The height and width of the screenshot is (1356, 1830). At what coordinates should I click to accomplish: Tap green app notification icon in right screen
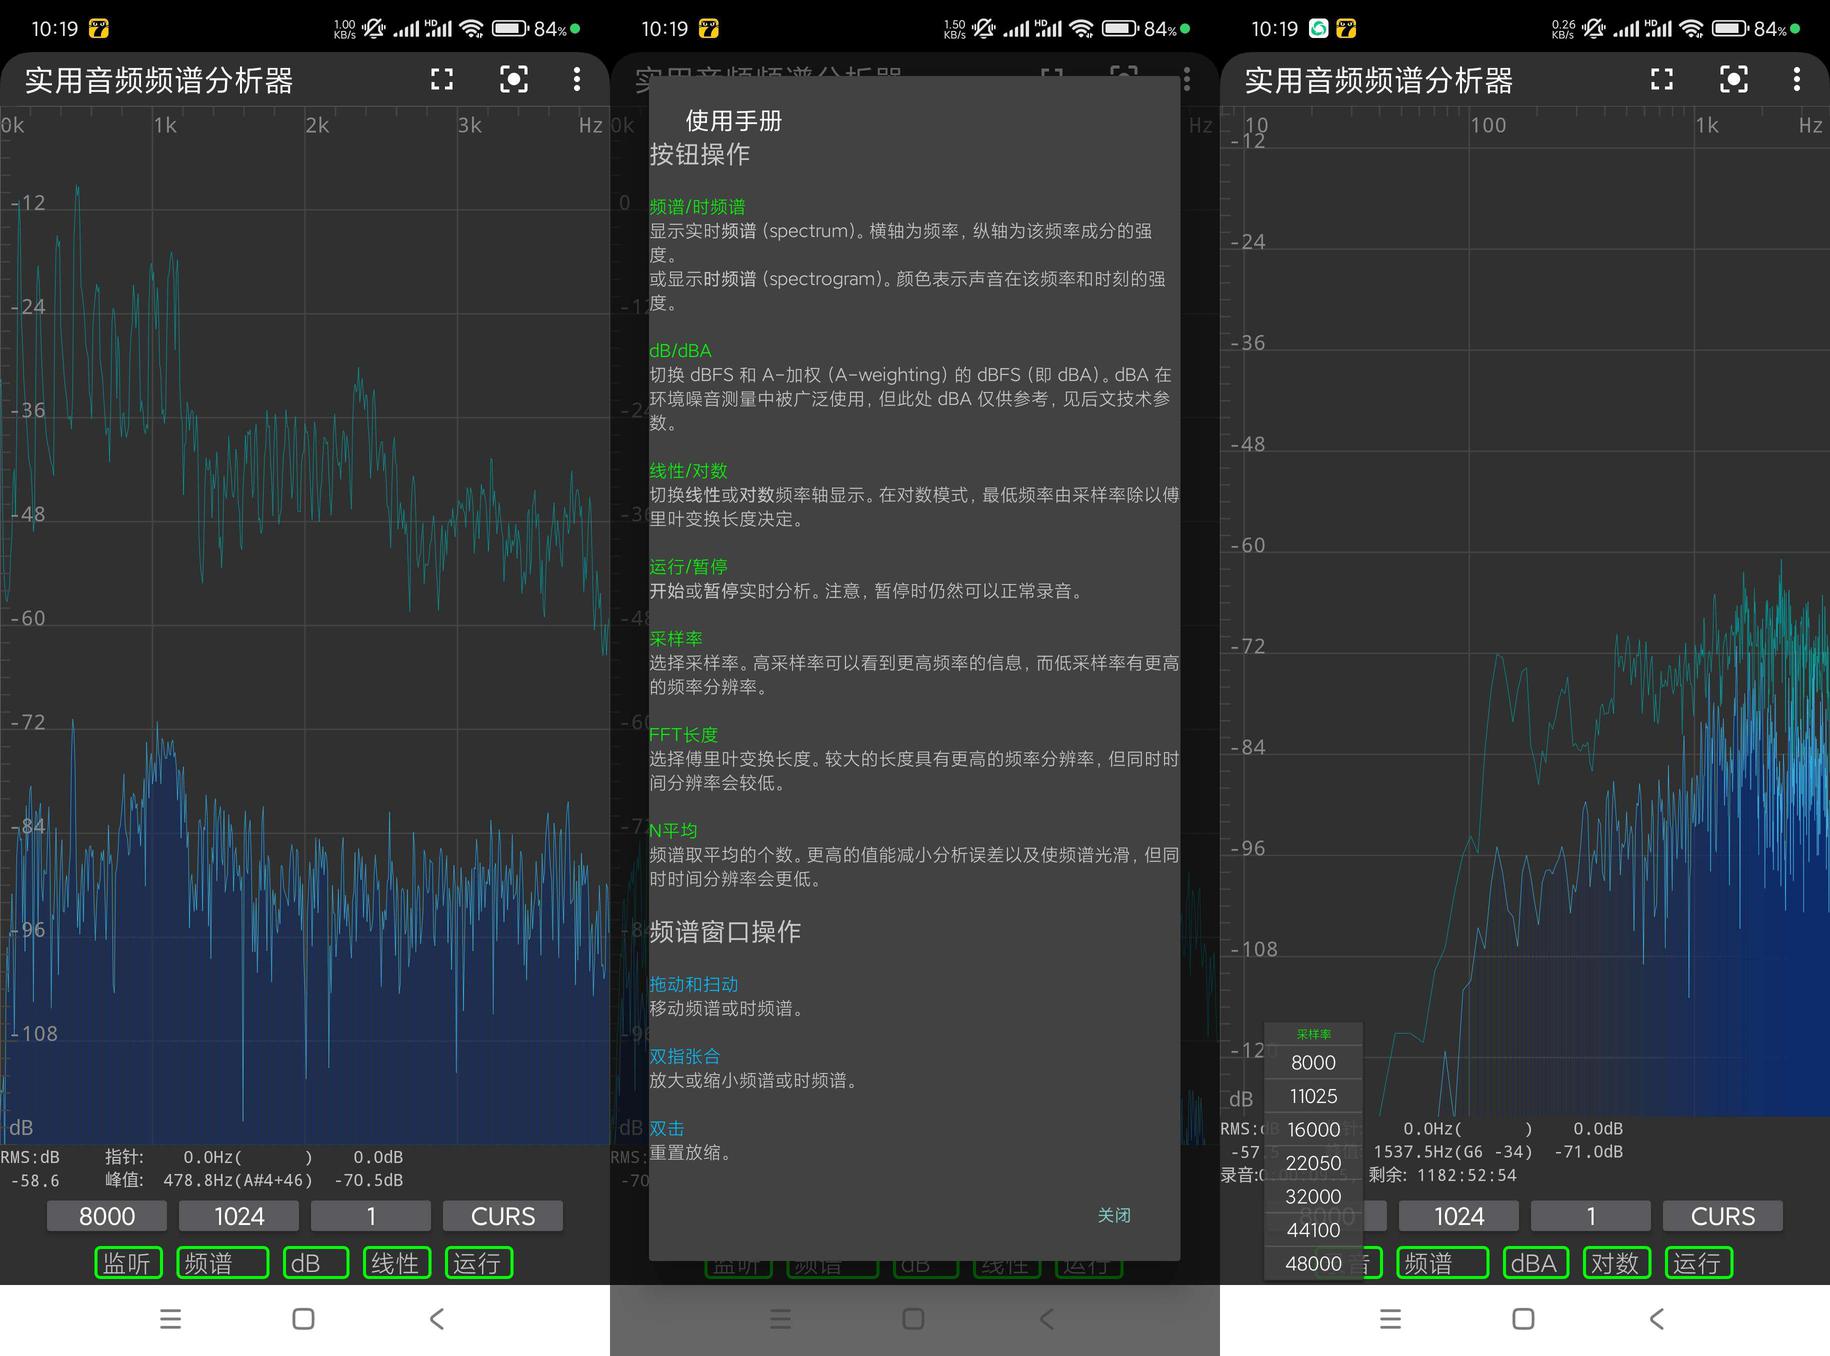pyautogui.click(x=1319, y=29)
